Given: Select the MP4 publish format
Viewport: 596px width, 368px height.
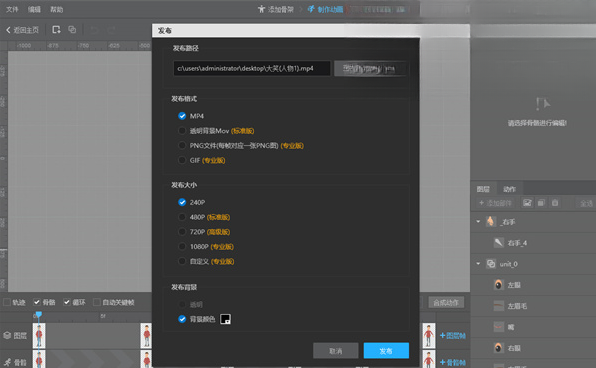Looking at the screenshot, I should pyautogui.click(x=182, y=116).
